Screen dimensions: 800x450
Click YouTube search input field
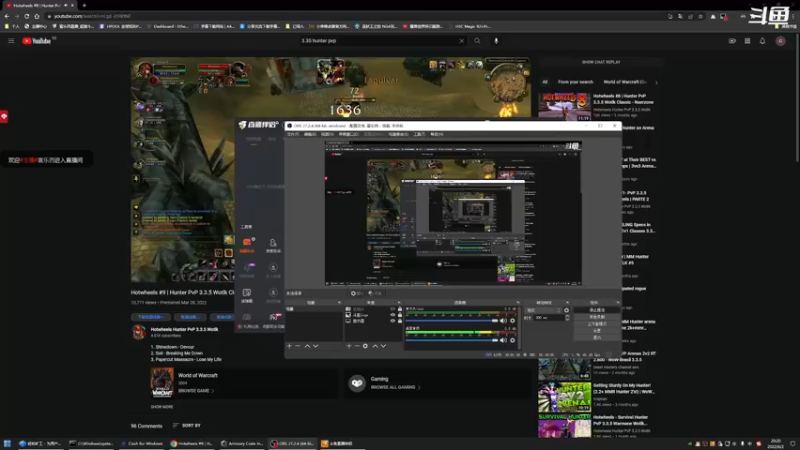pyautogui.click(x=378, y=41)
